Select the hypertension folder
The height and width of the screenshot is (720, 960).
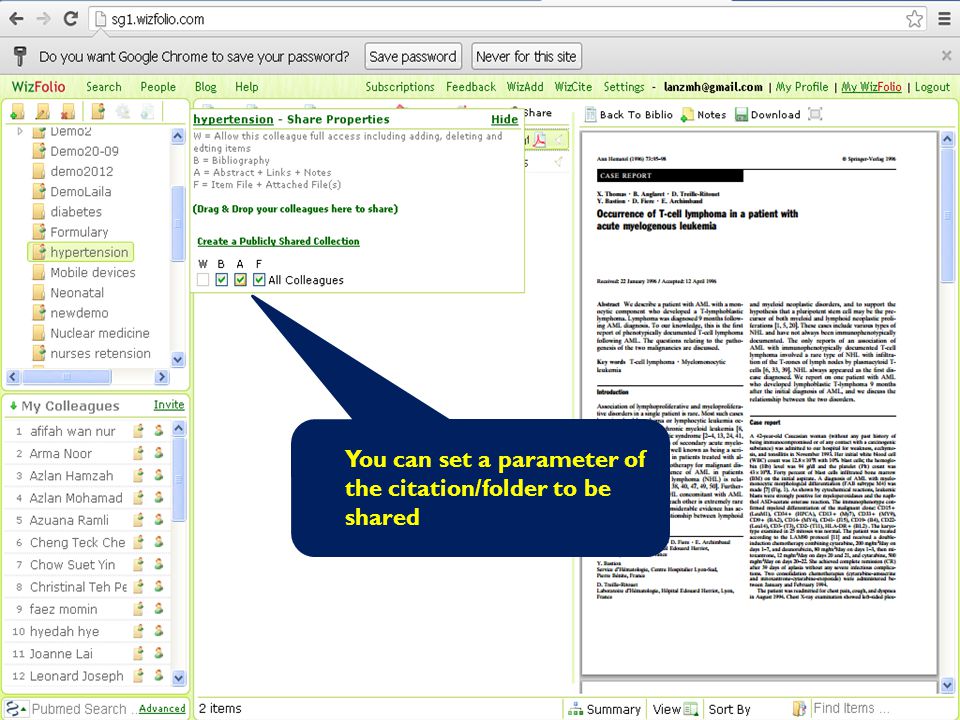click(x=81, y=252)
